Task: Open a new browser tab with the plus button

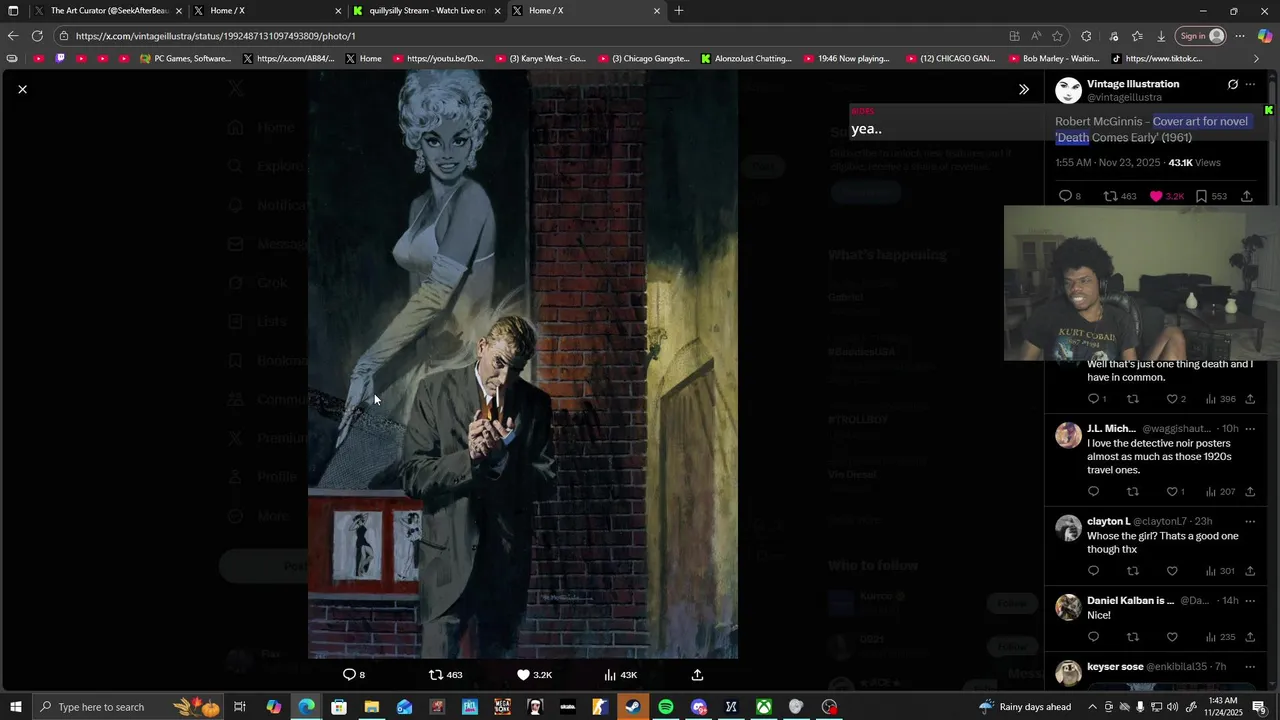Action: point(679,11)
